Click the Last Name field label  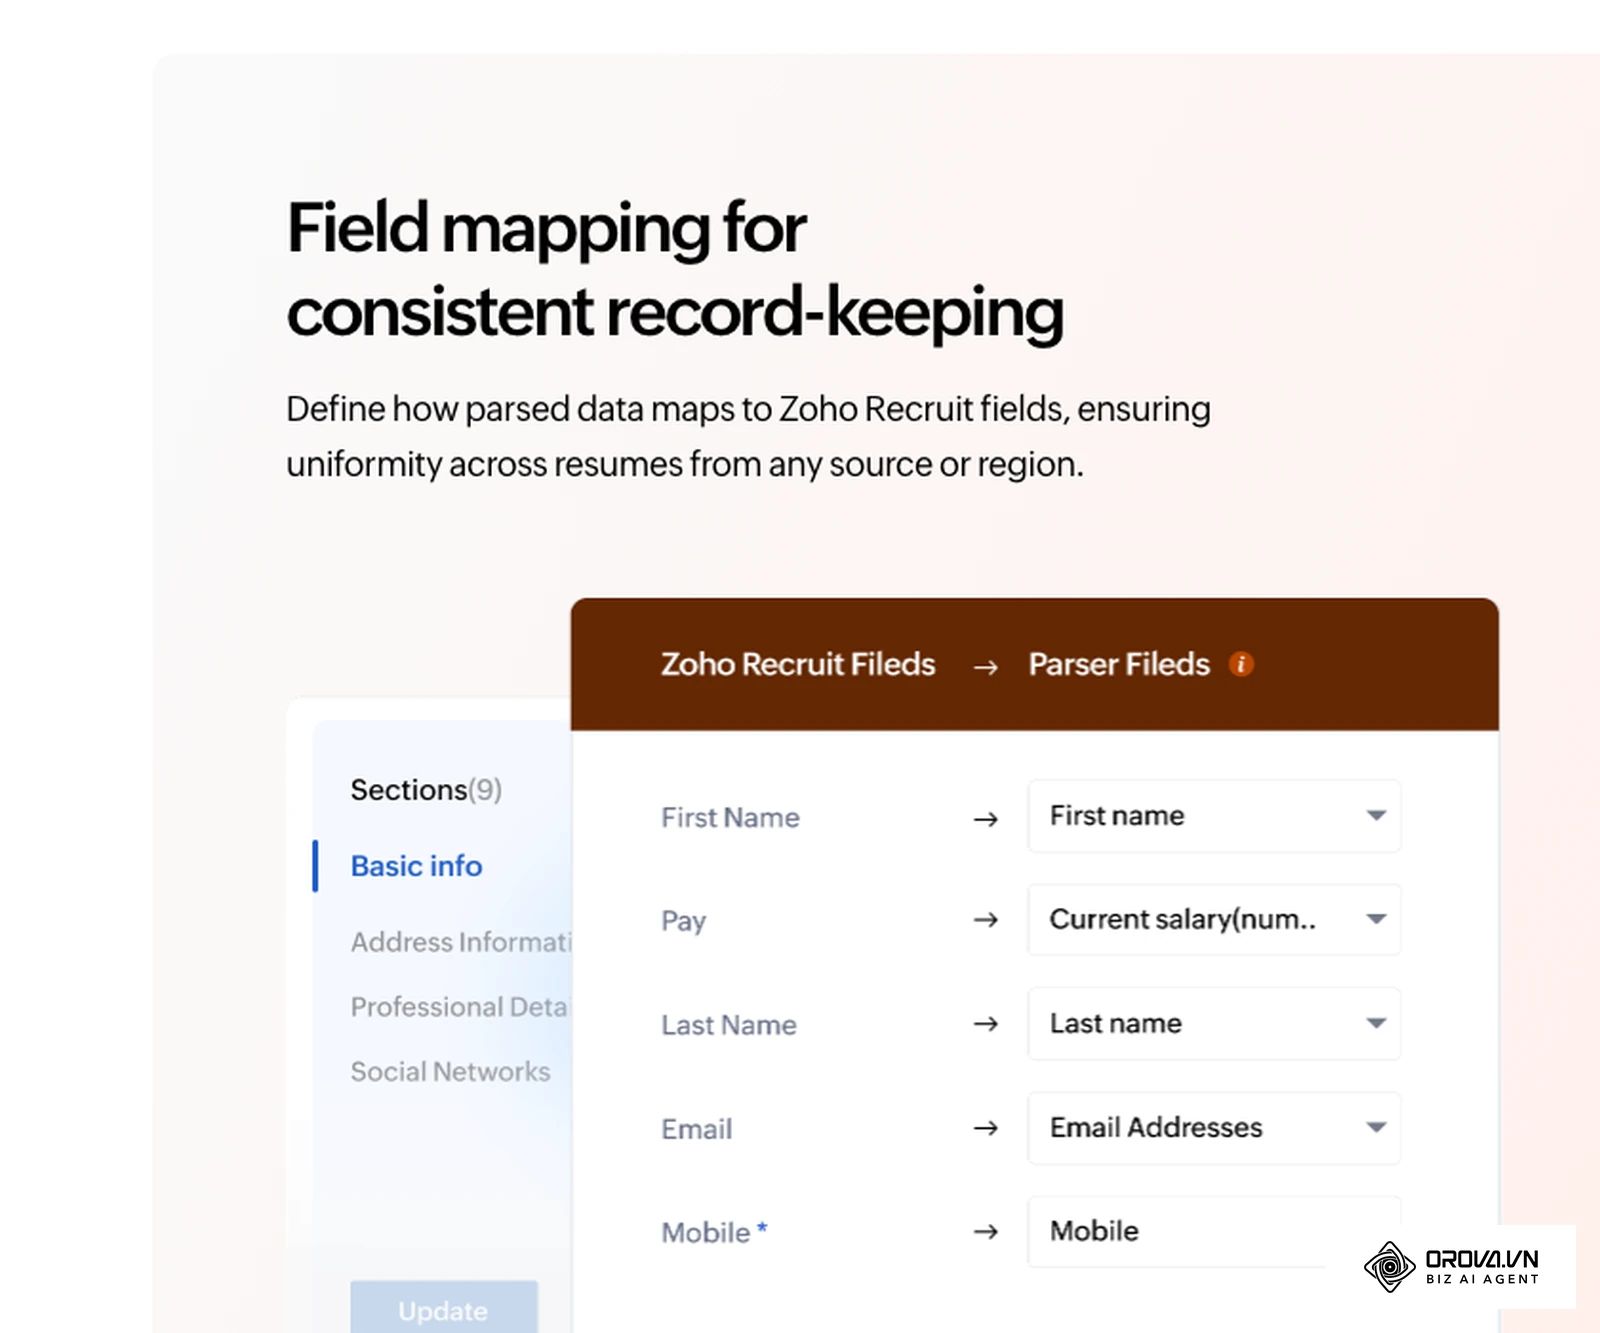pos(729,1025)
